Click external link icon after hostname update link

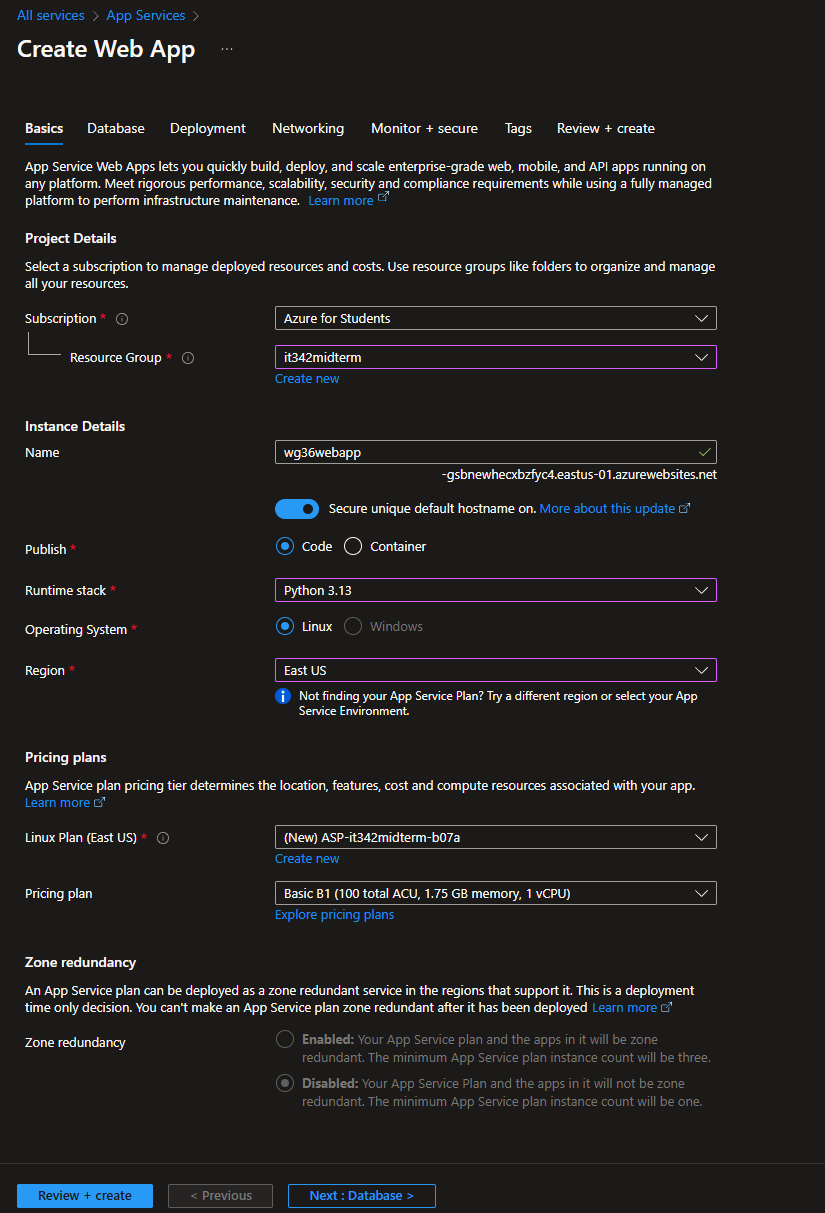(685, 509)
